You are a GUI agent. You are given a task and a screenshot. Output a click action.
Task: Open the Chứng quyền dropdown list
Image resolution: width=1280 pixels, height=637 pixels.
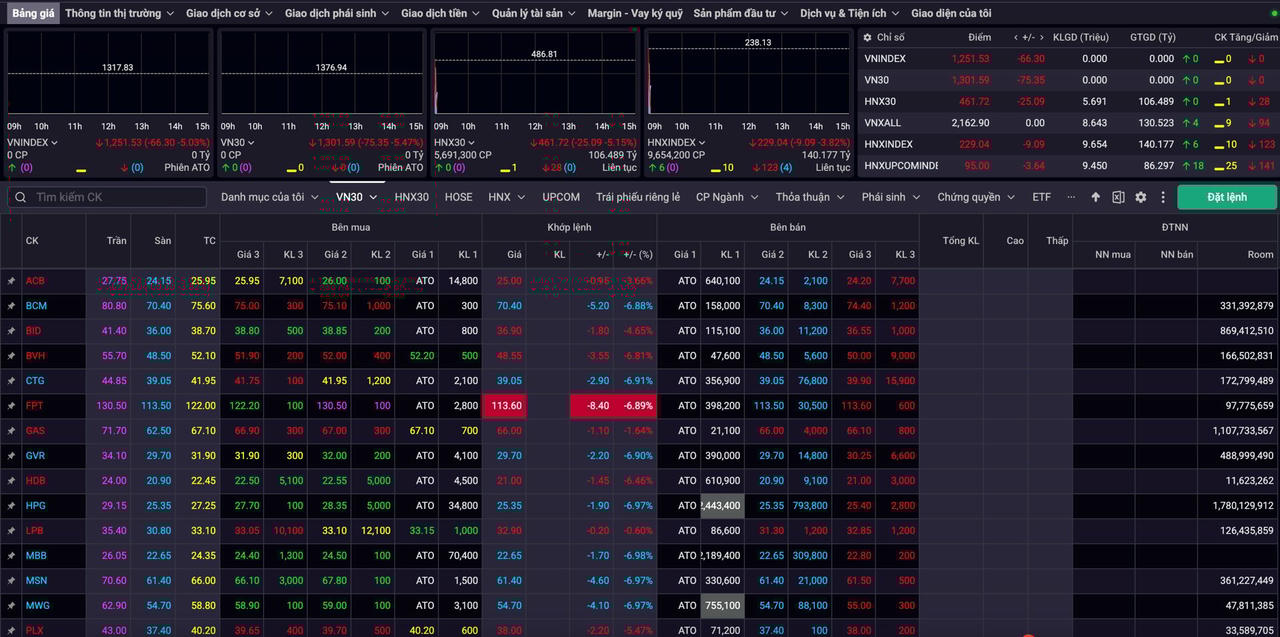975,197
